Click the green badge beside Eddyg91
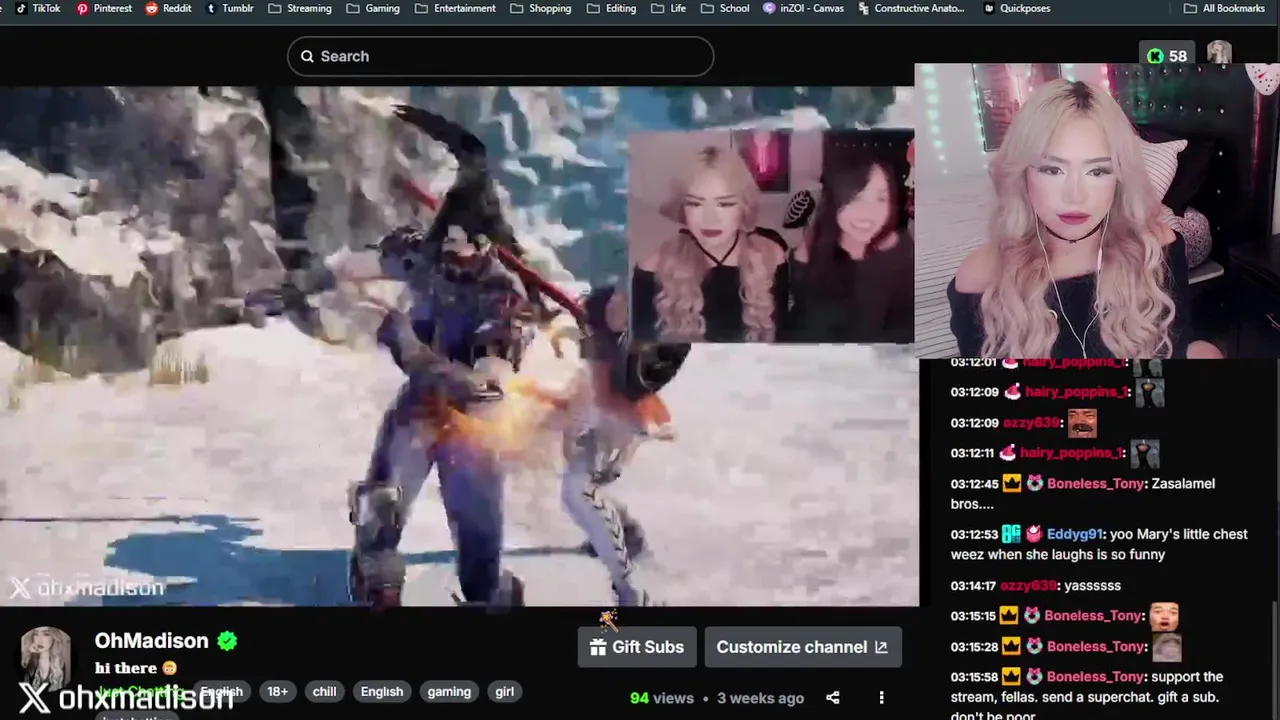Screen dimensions: 1280x720 pyautogui.click(x=1012, y=534)
